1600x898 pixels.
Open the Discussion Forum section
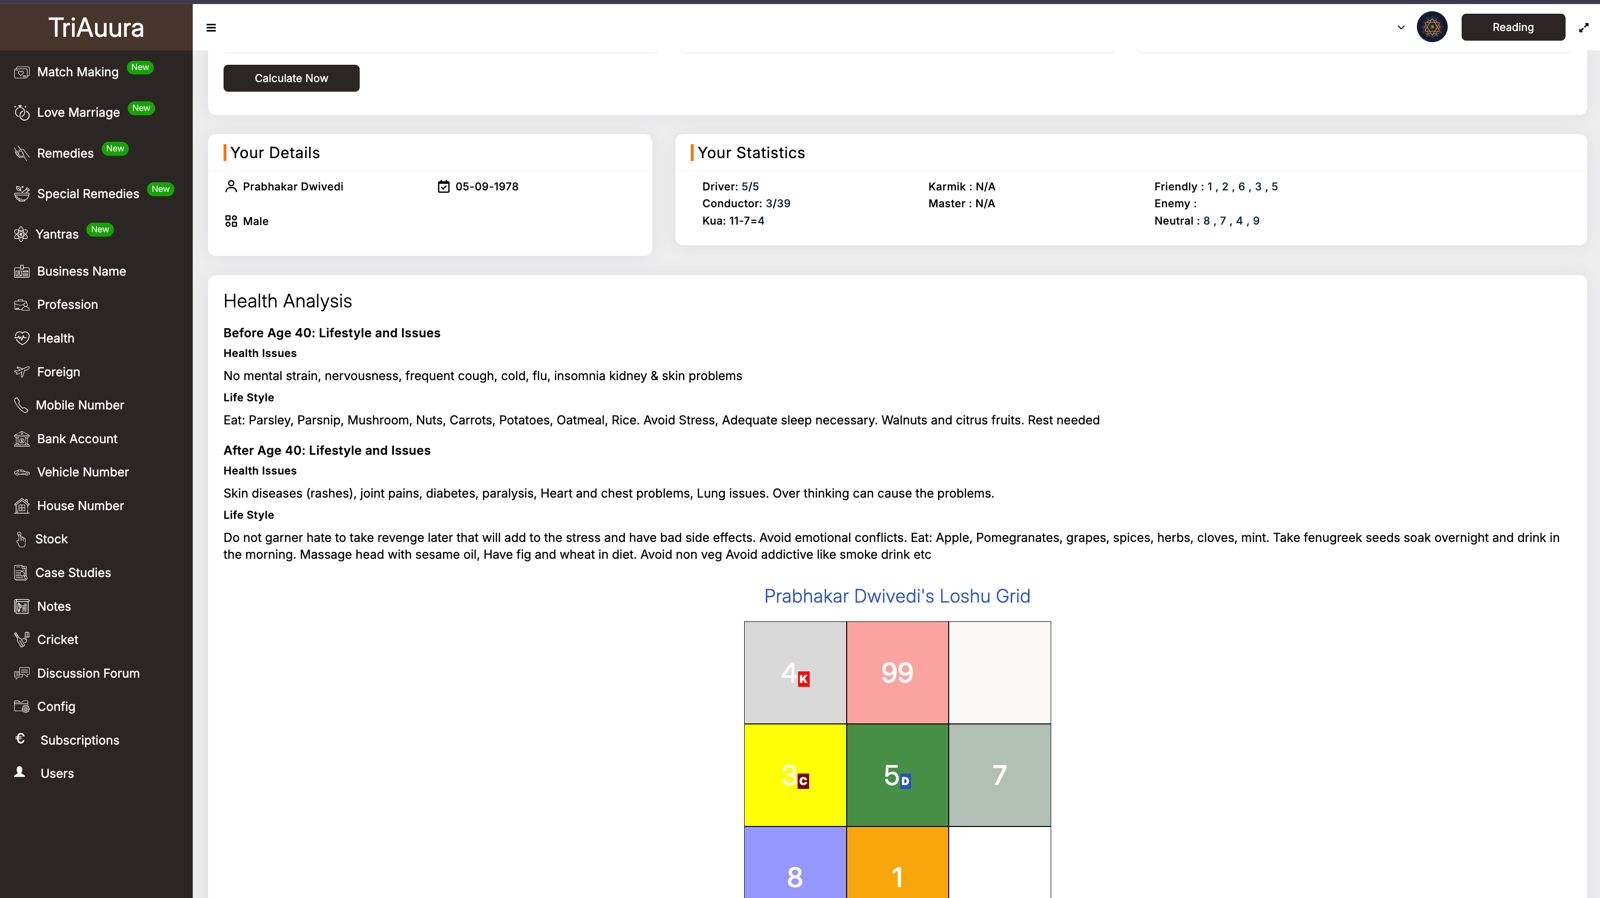(88, 673)
